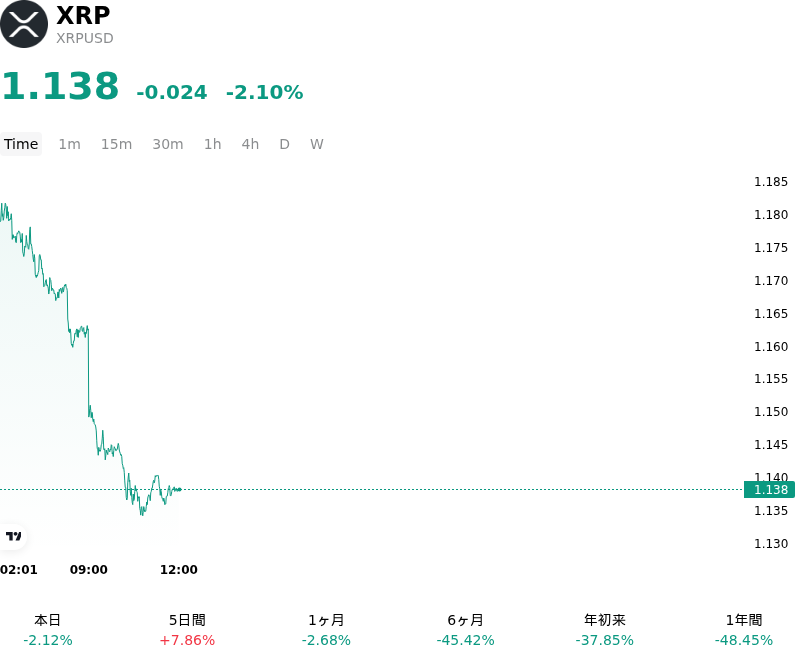Show 5日間 performance range
Screen dimensions: 800x660
187,630
